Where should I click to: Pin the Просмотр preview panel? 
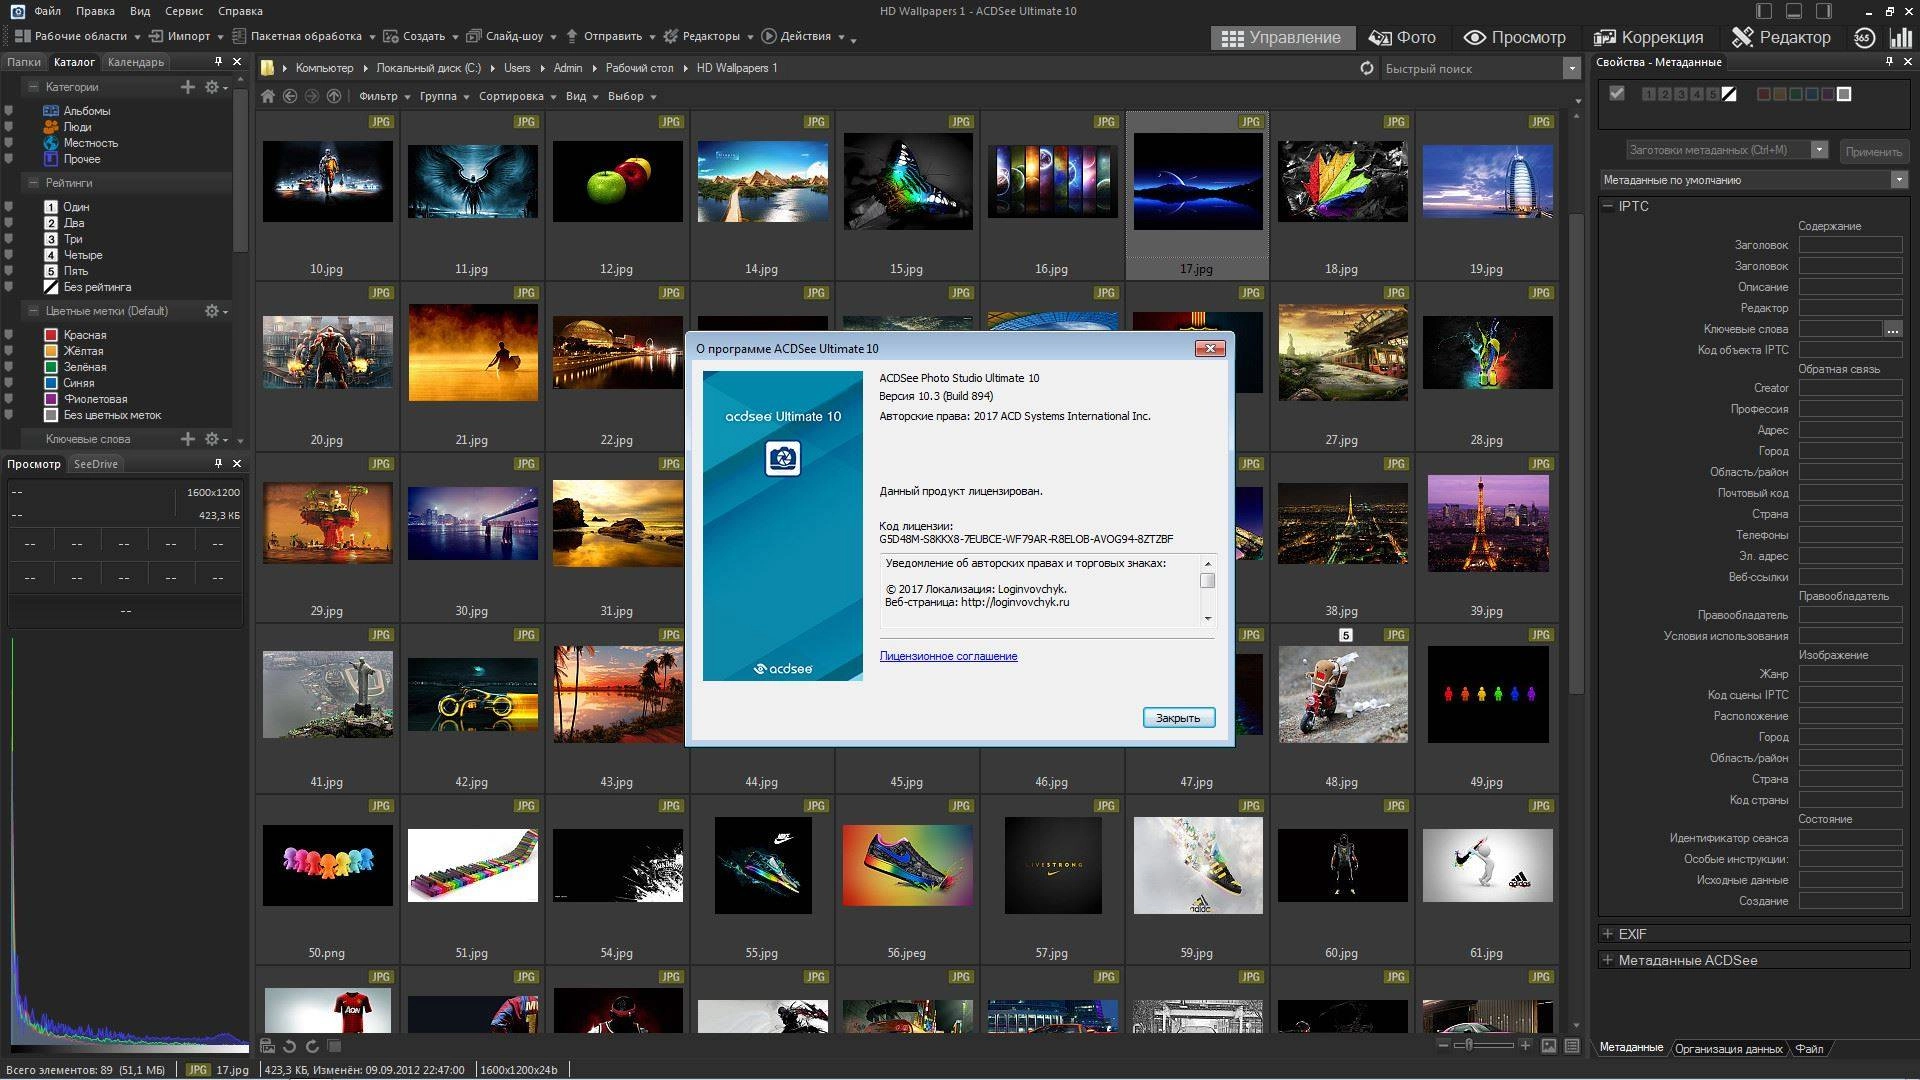point(218,464)
